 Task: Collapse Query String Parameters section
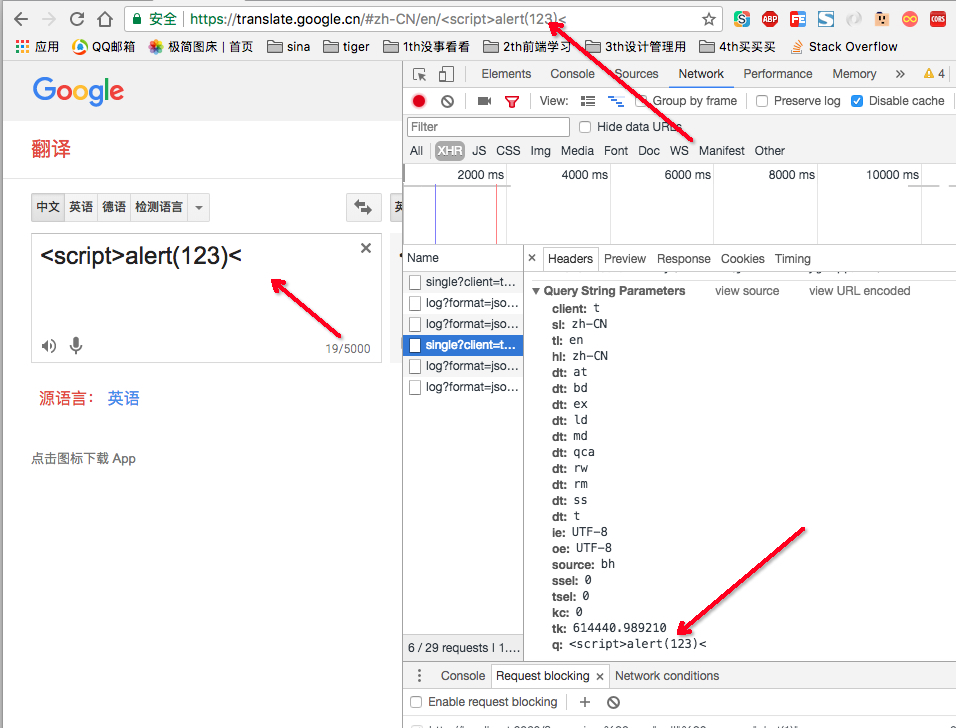(536, 291)
